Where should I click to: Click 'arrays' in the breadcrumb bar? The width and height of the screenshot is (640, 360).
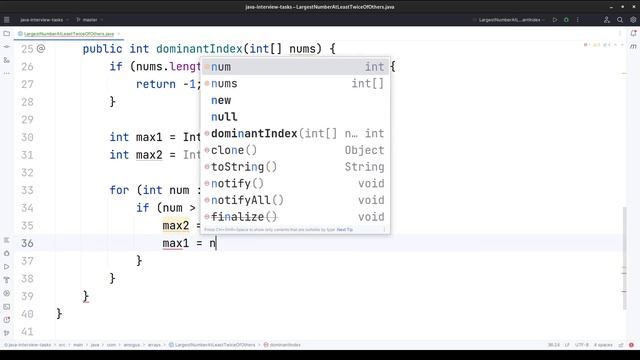(x=154, y=345)
